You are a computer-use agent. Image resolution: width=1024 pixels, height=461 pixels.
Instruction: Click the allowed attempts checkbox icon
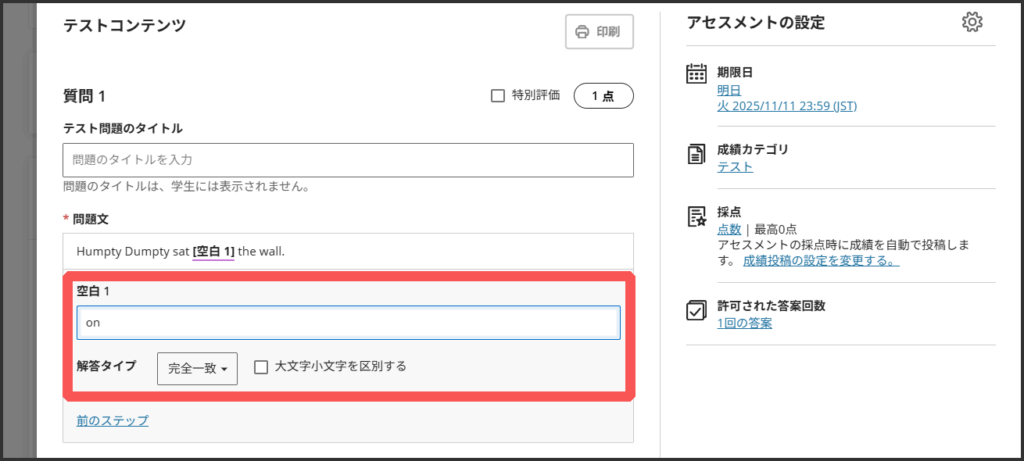tap(697, 310)
